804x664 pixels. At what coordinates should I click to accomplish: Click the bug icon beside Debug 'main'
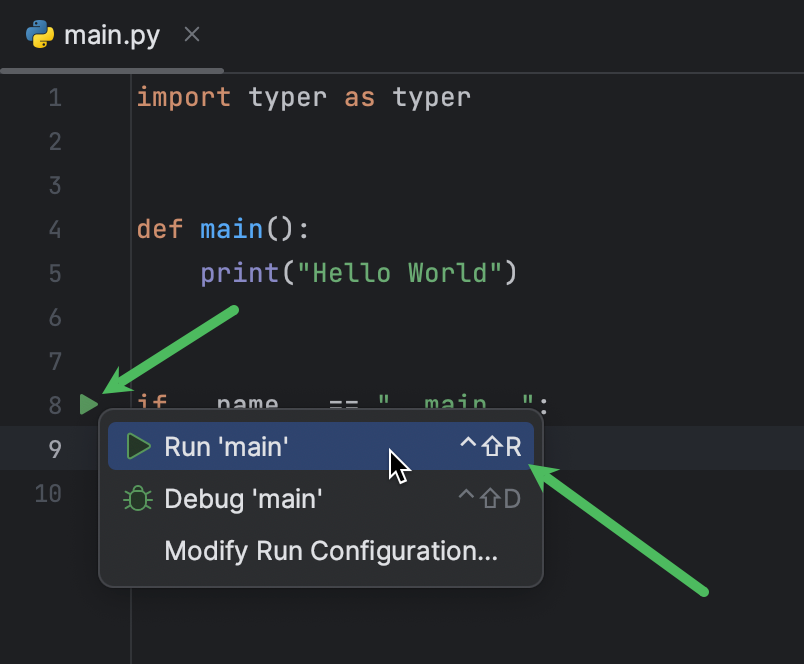(x=138, y=498)
